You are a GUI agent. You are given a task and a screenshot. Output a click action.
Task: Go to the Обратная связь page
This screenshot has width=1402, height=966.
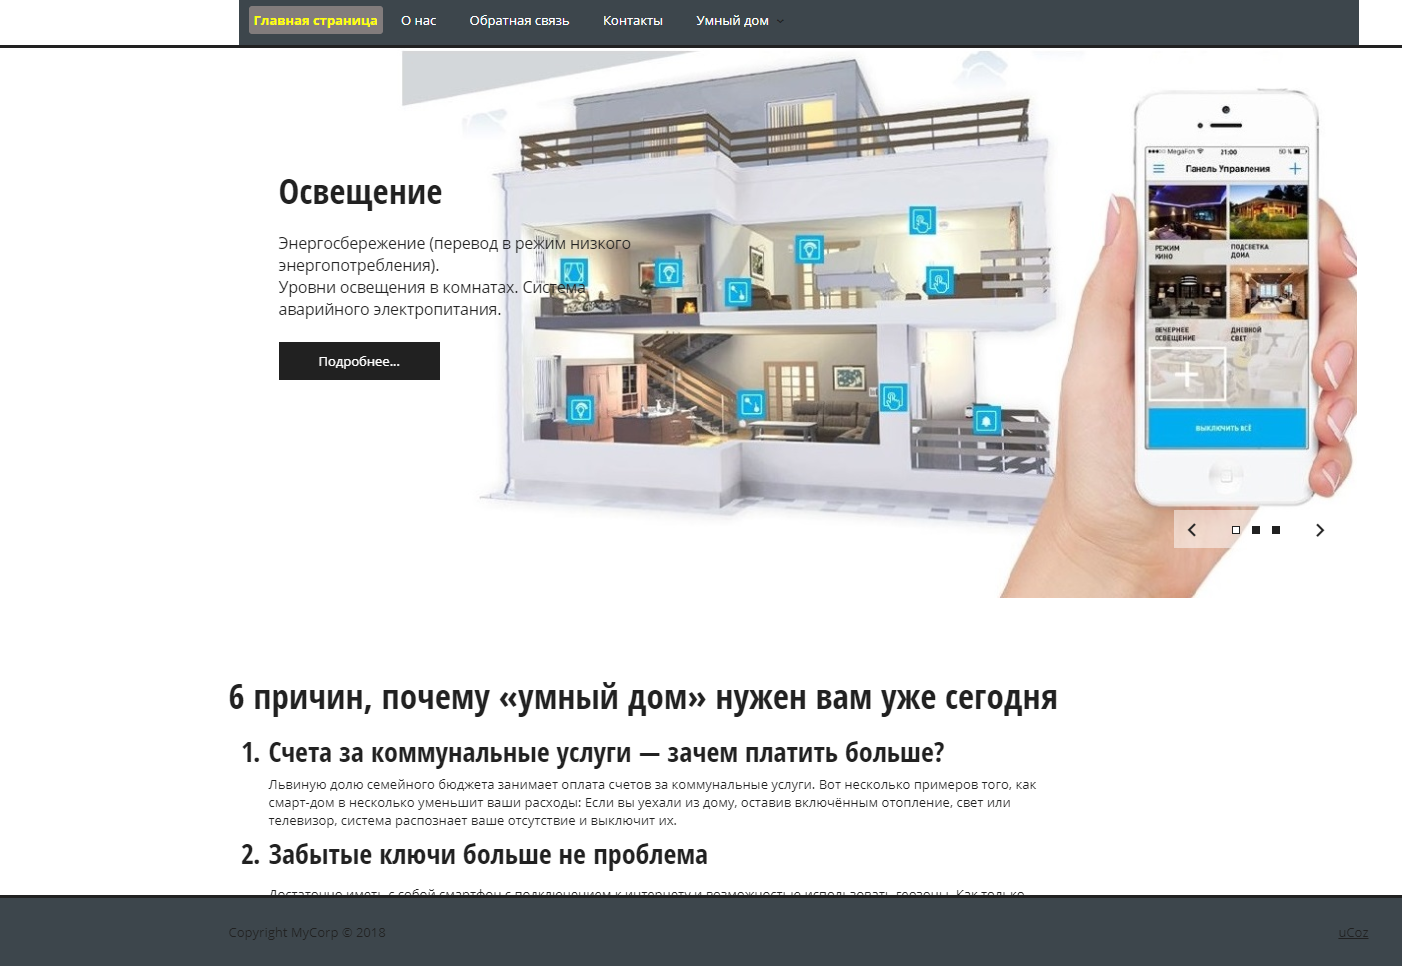click(519, 21)
